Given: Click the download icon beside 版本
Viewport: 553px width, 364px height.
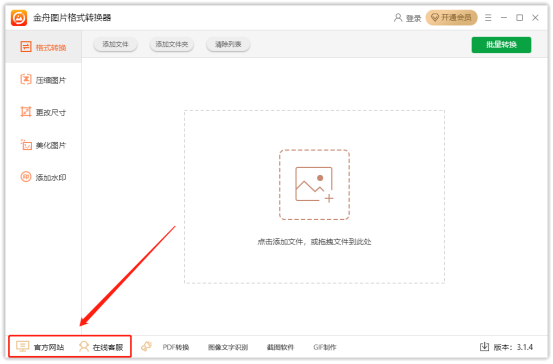Looking at the screenshot, I should pos(485,347).
